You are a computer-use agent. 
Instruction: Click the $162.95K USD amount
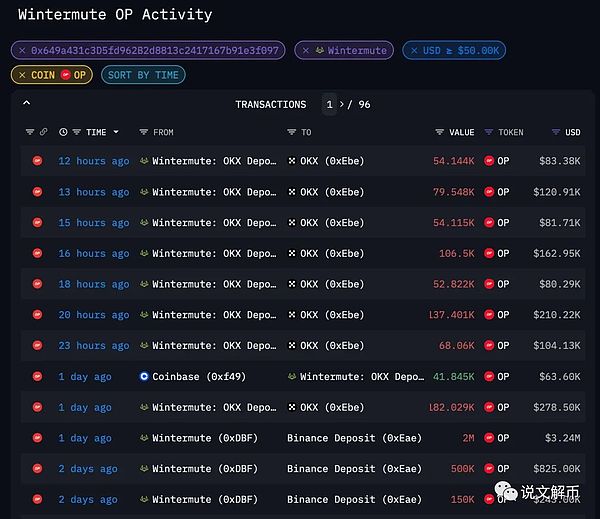pos(557,253)
